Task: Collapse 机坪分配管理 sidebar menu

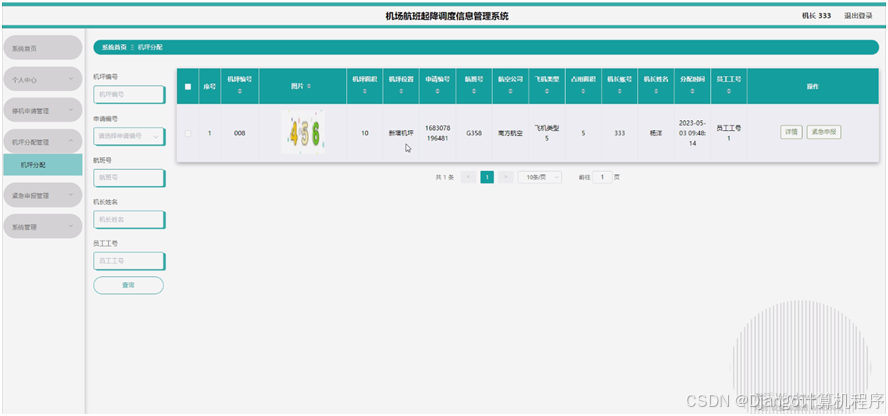Action: coord(42,141)
